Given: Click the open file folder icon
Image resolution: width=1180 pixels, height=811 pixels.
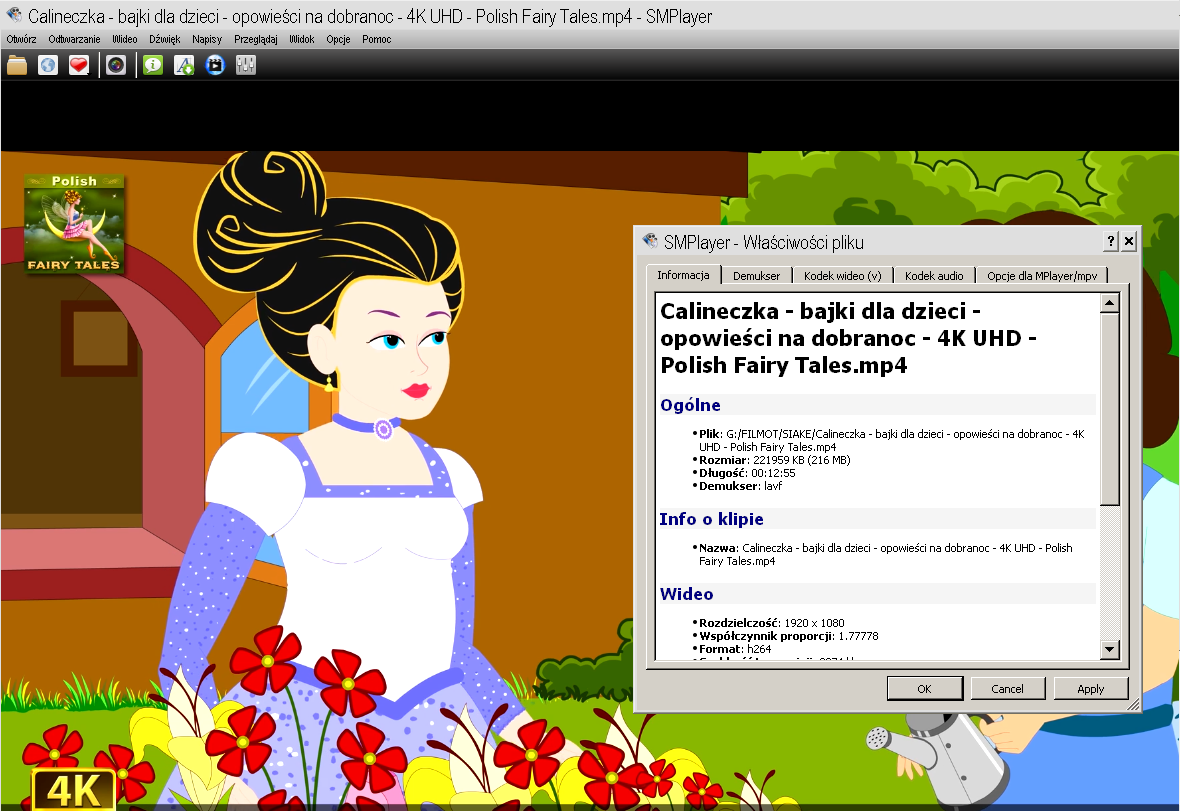Looking at the screenshot, I should (17, 65).
